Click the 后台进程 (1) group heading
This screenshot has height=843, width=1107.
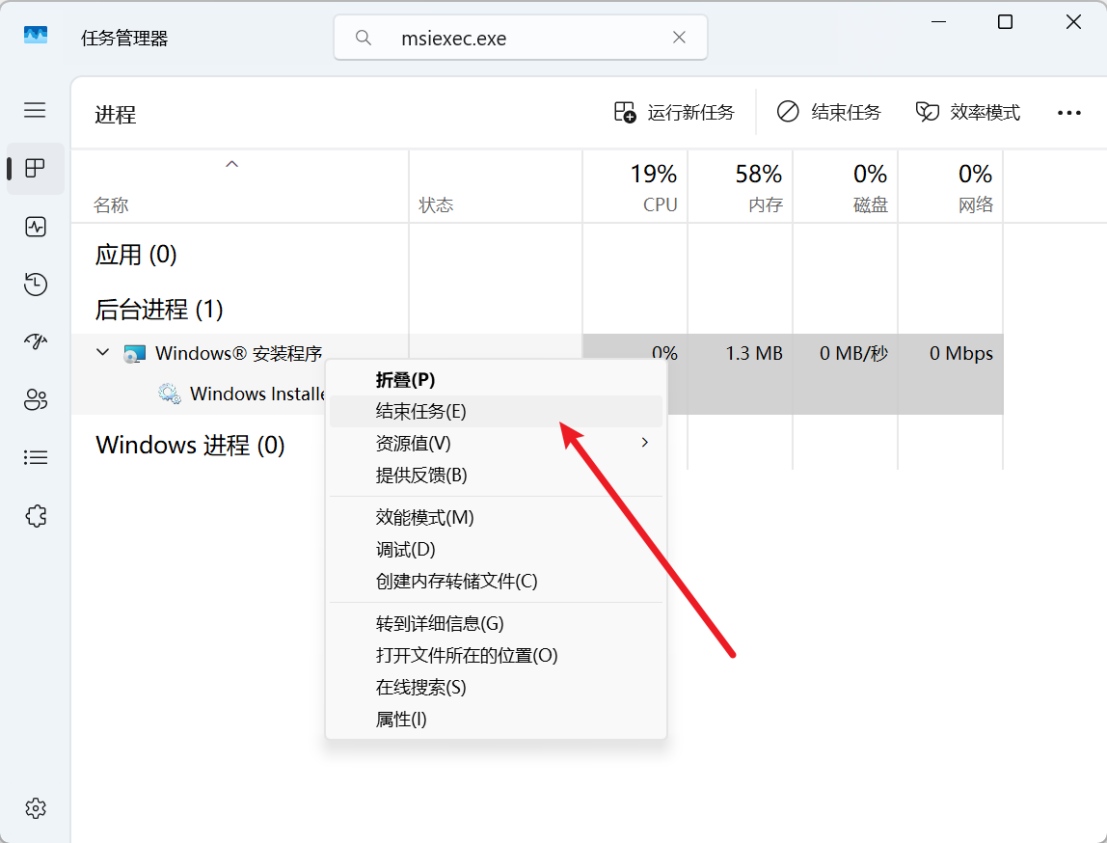click(x=159, y=309)
